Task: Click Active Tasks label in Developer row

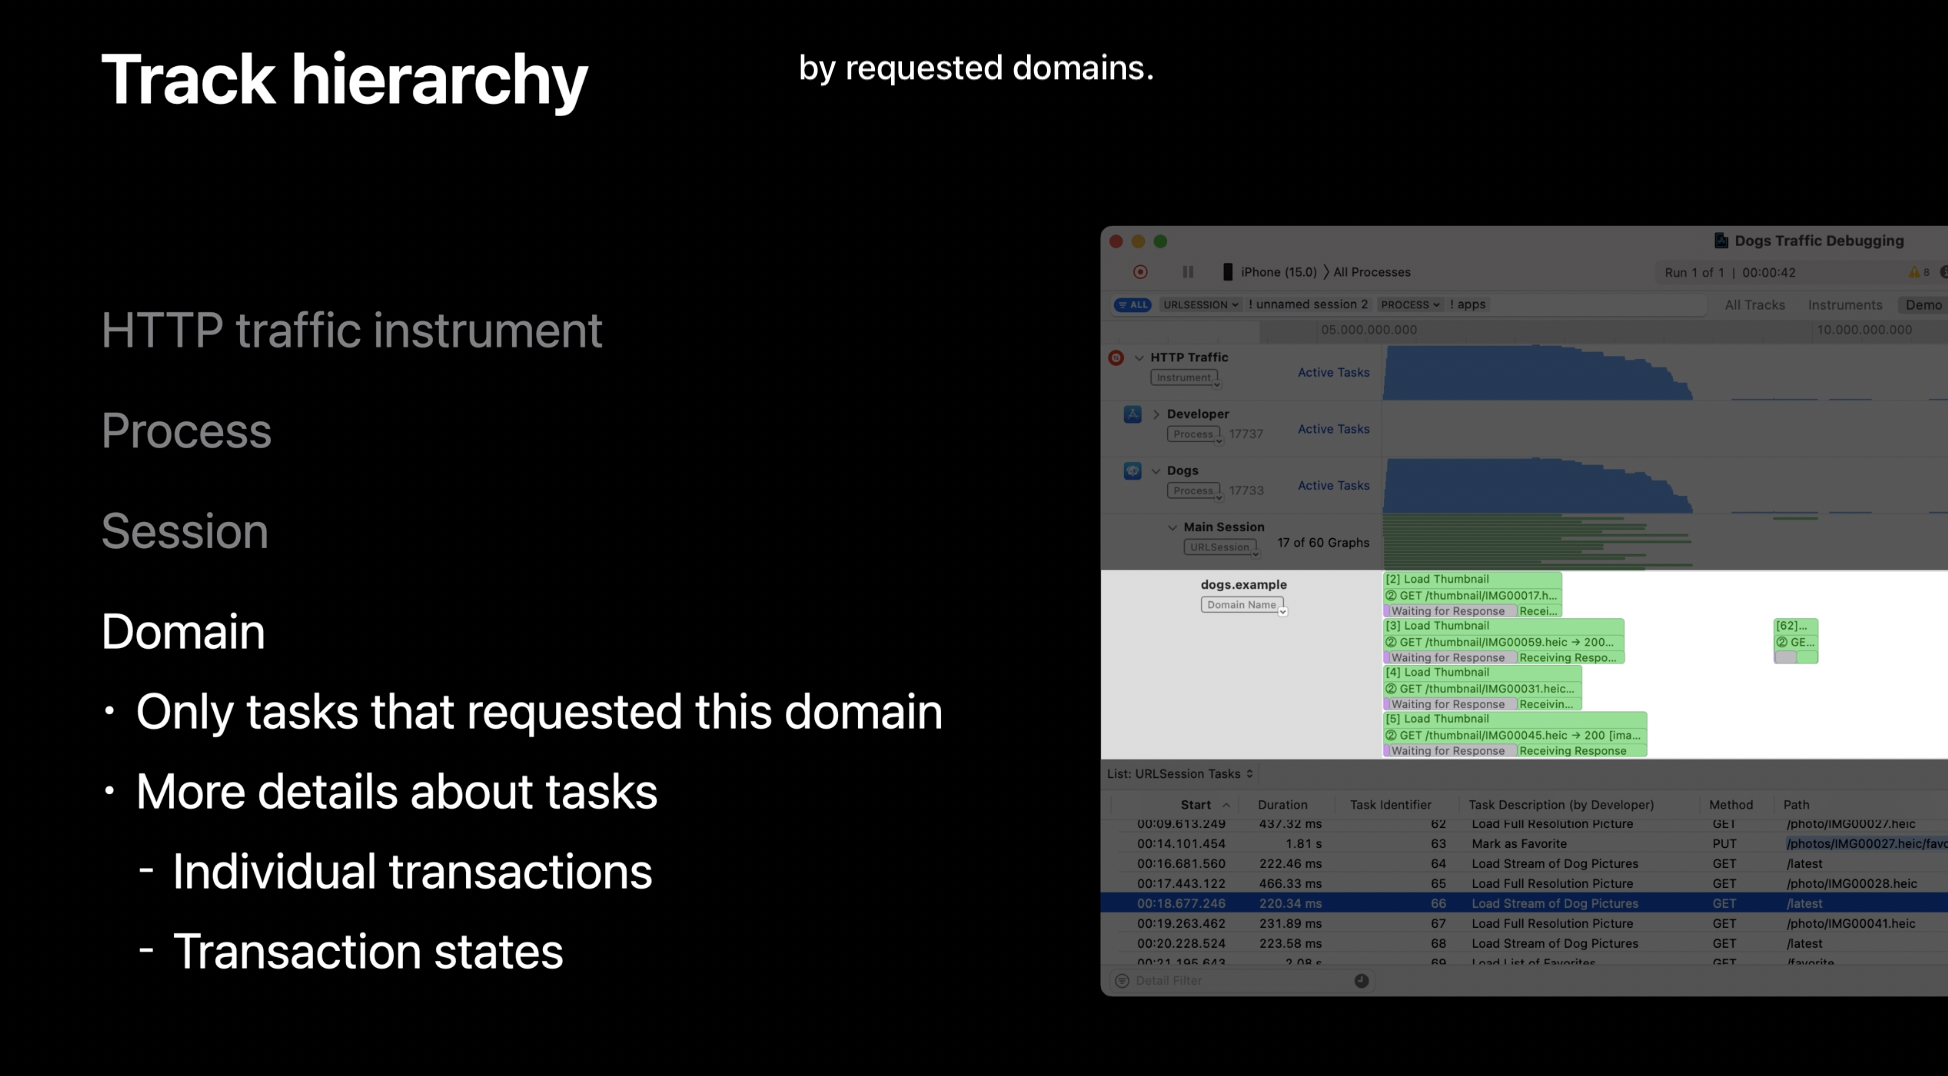Action: (1333, 429)
